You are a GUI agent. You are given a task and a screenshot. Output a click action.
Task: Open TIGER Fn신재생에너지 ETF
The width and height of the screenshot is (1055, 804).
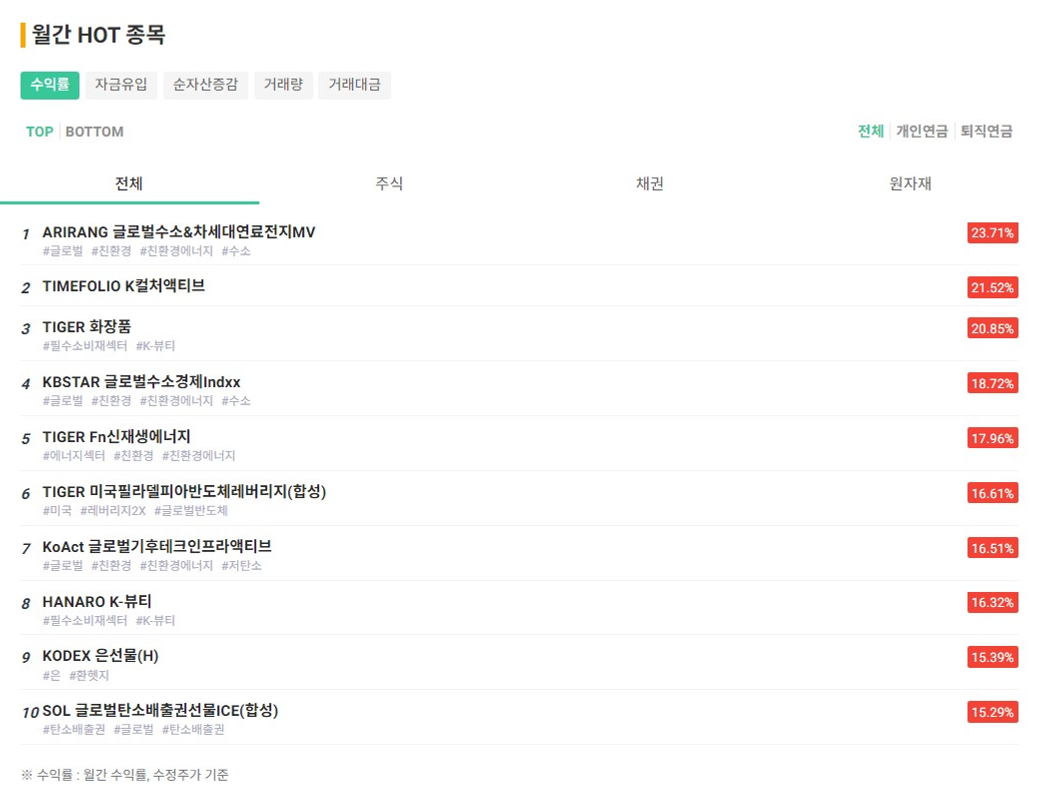coord(116,437)
